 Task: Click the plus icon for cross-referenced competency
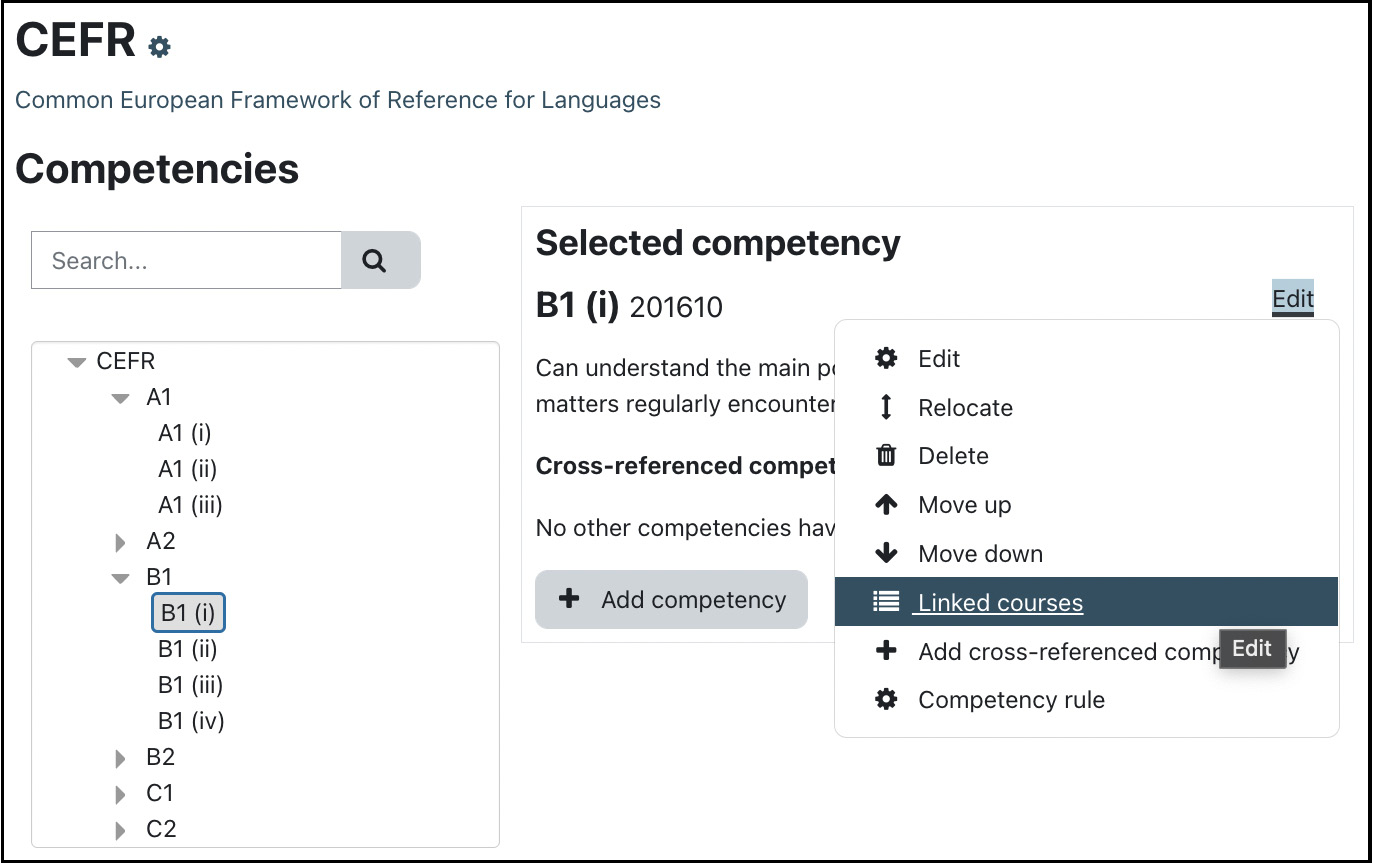[x=886, y=651]
